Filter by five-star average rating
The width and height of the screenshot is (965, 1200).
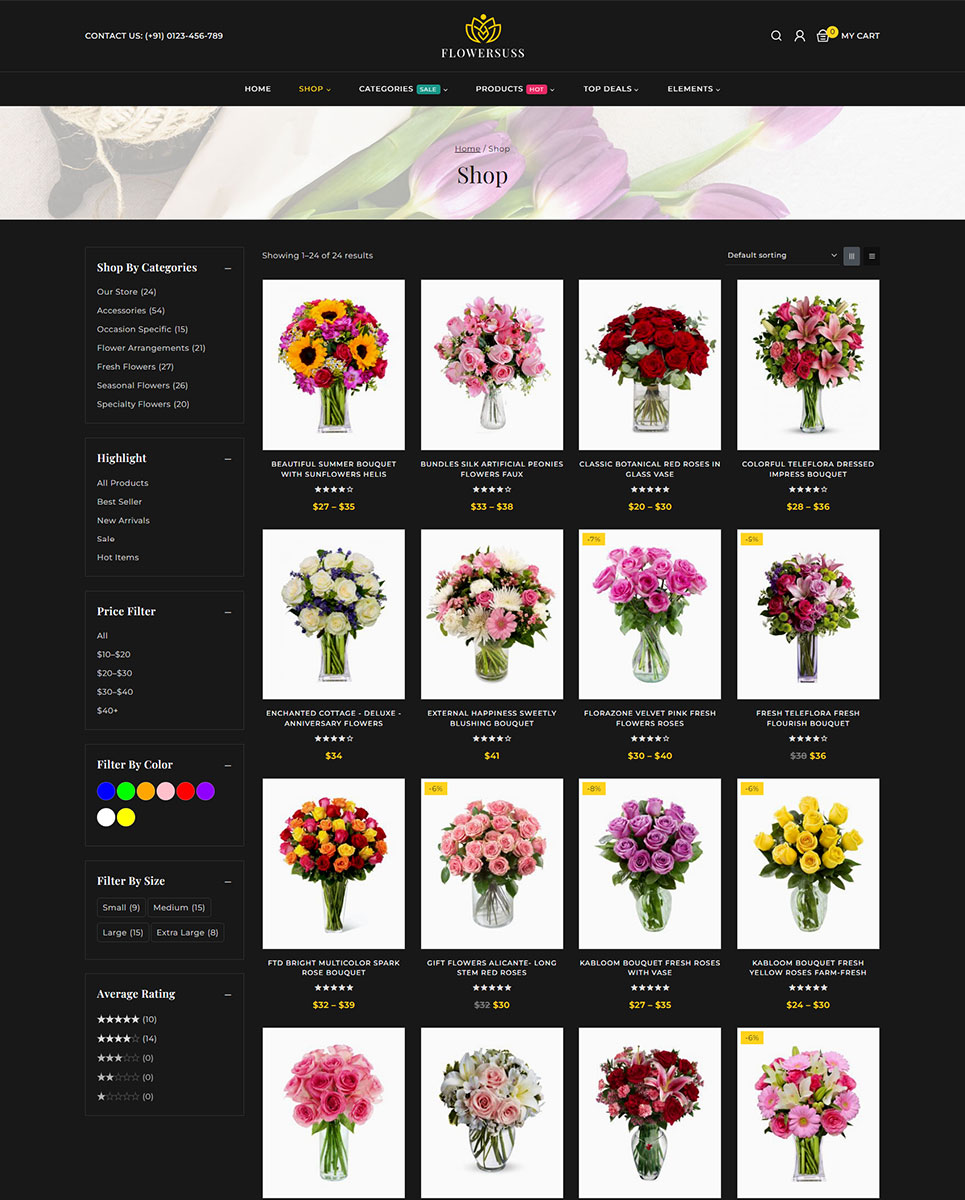click(118, 1019)
